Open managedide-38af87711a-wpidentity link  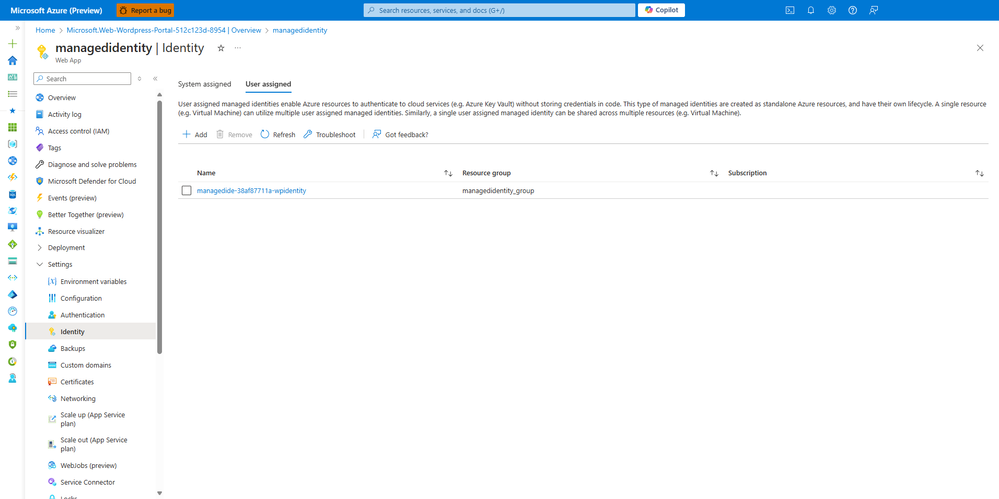[251, 191]
